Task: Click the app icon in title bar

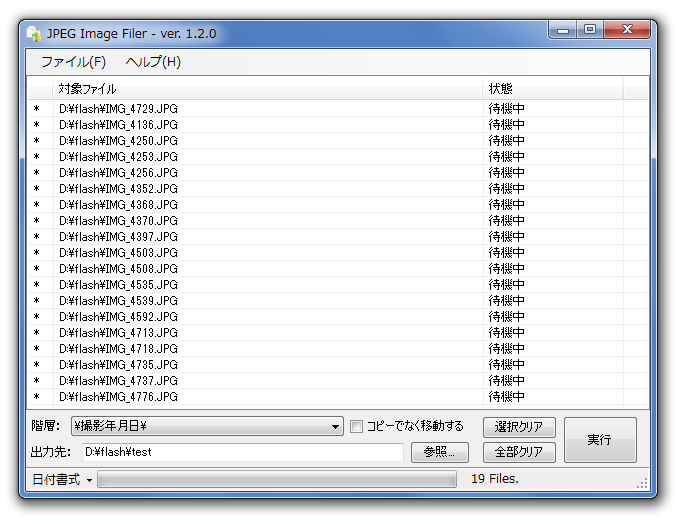Action: tap(34, 34)
